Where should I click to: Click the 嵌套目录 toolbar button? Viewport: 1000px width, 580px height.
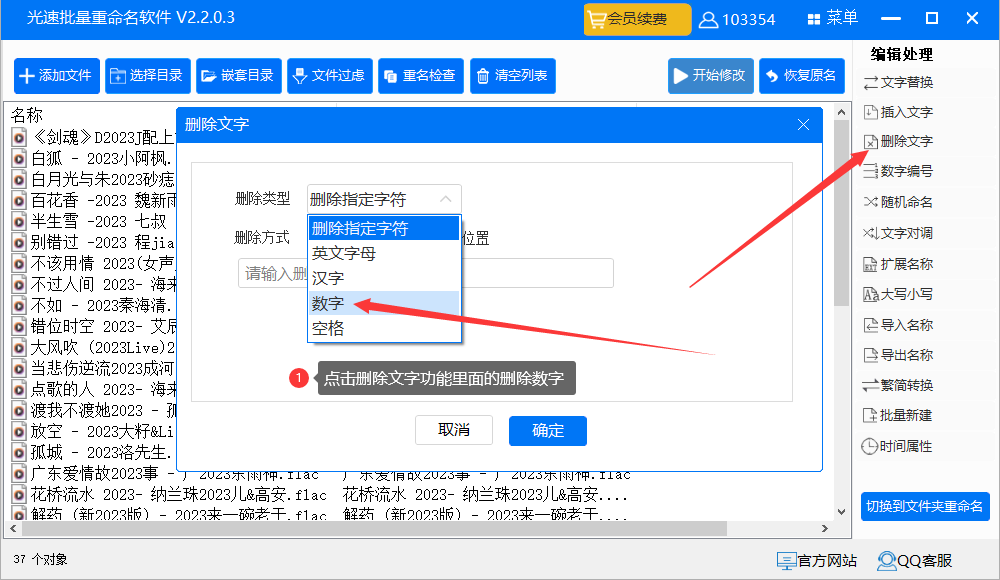click(x=239, y=76)
